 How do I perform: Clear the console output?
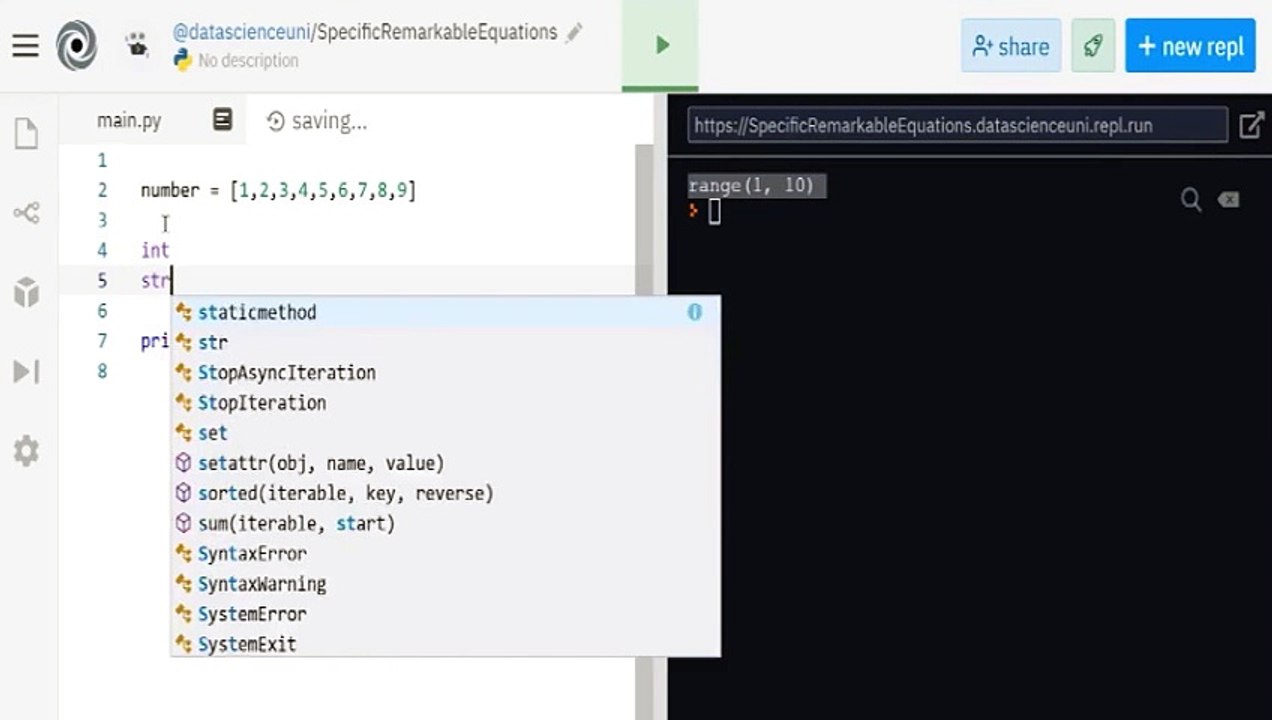pyautogui.click(x=1228, y=200)
